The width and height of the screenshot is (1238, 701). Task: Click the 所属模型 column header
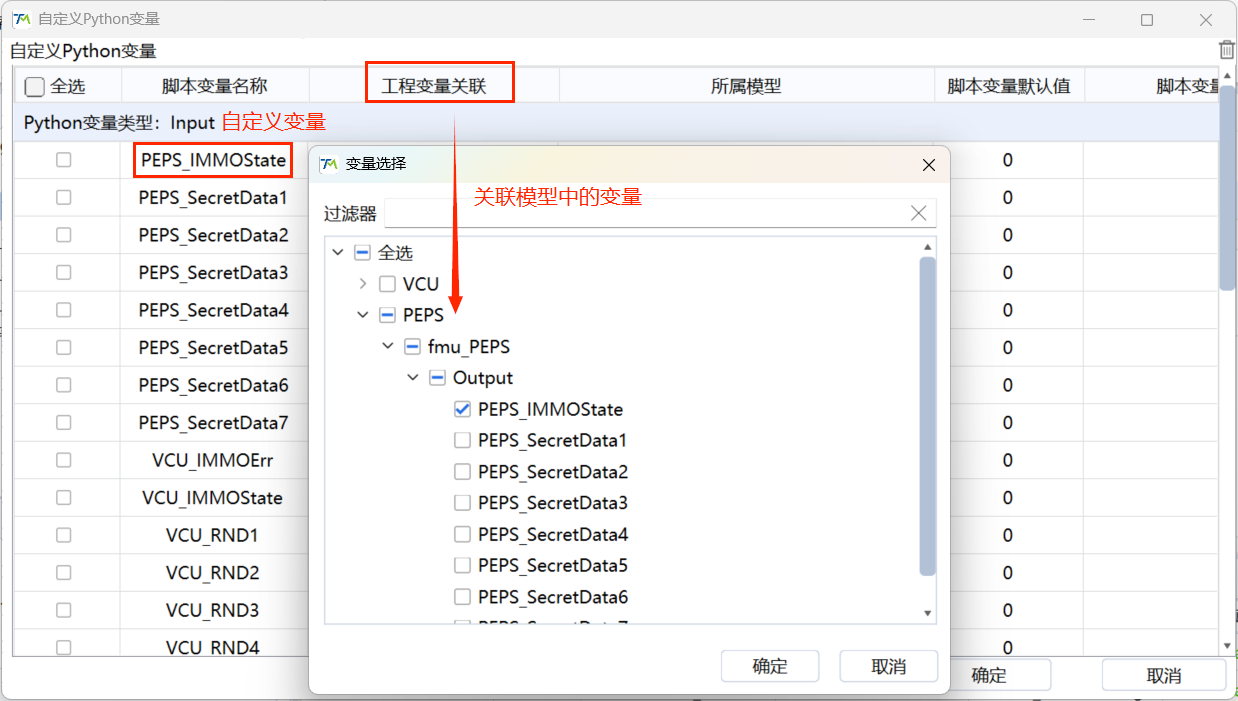coord(746,87)
